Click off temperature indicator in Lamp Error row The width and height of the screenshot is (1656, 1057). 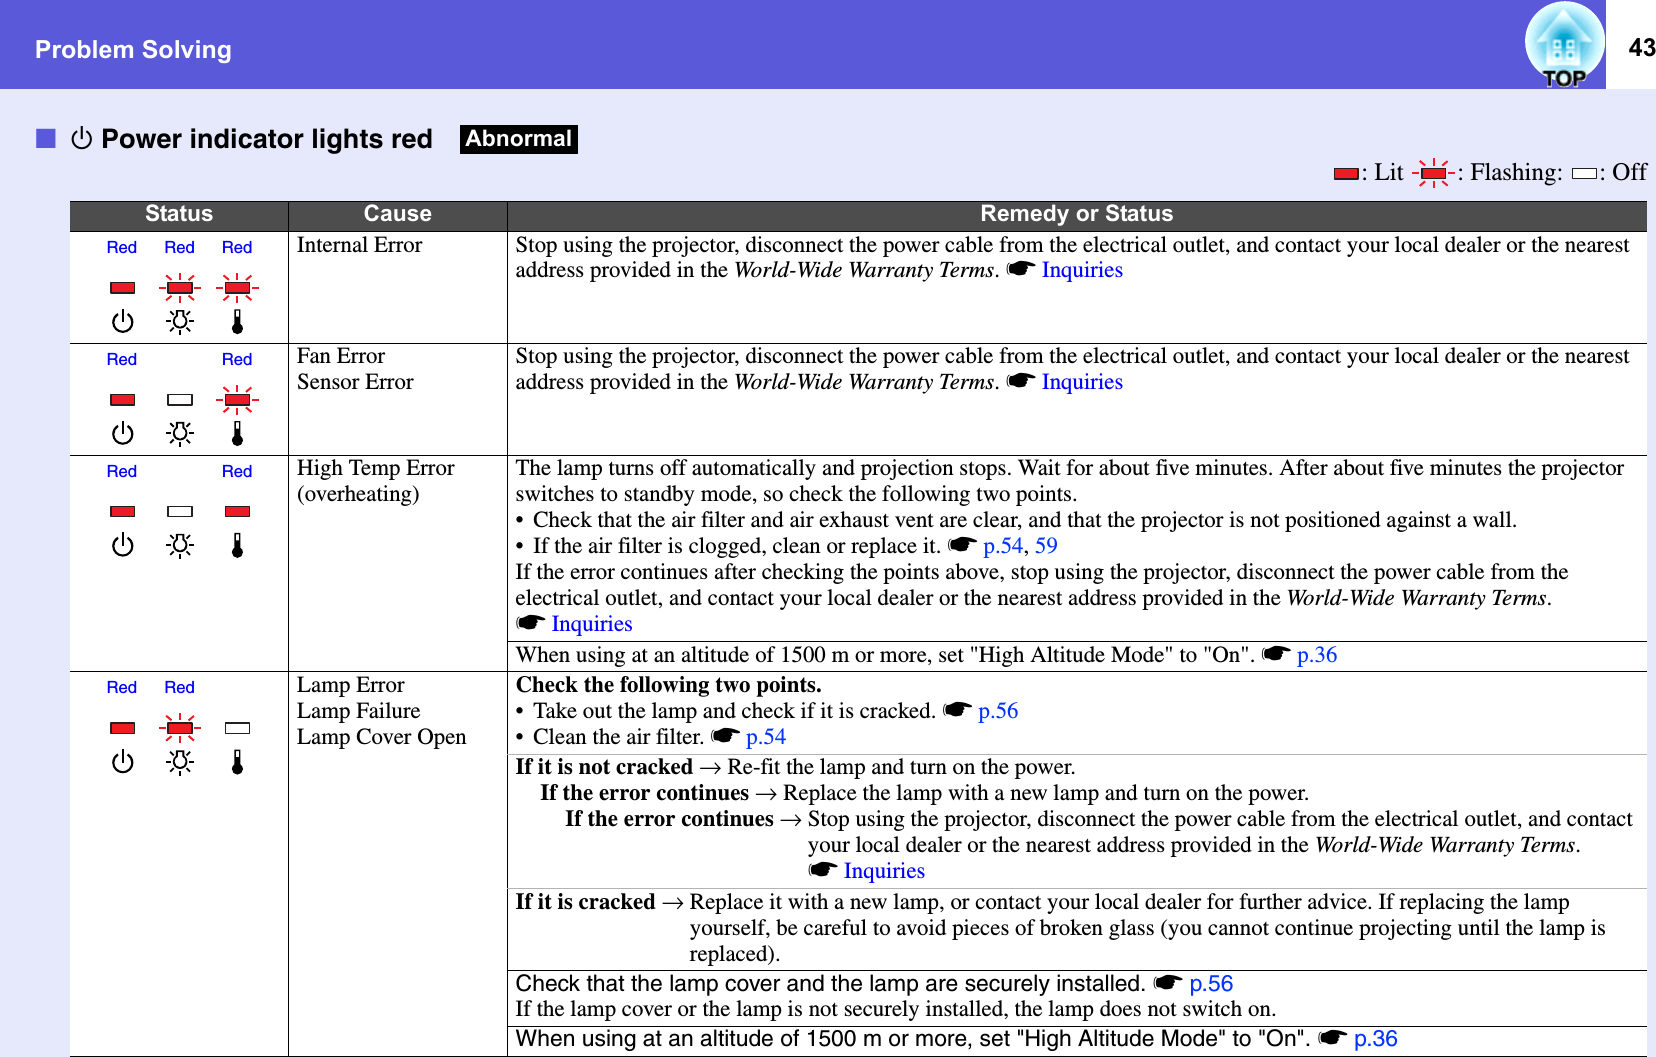(237, 728)
